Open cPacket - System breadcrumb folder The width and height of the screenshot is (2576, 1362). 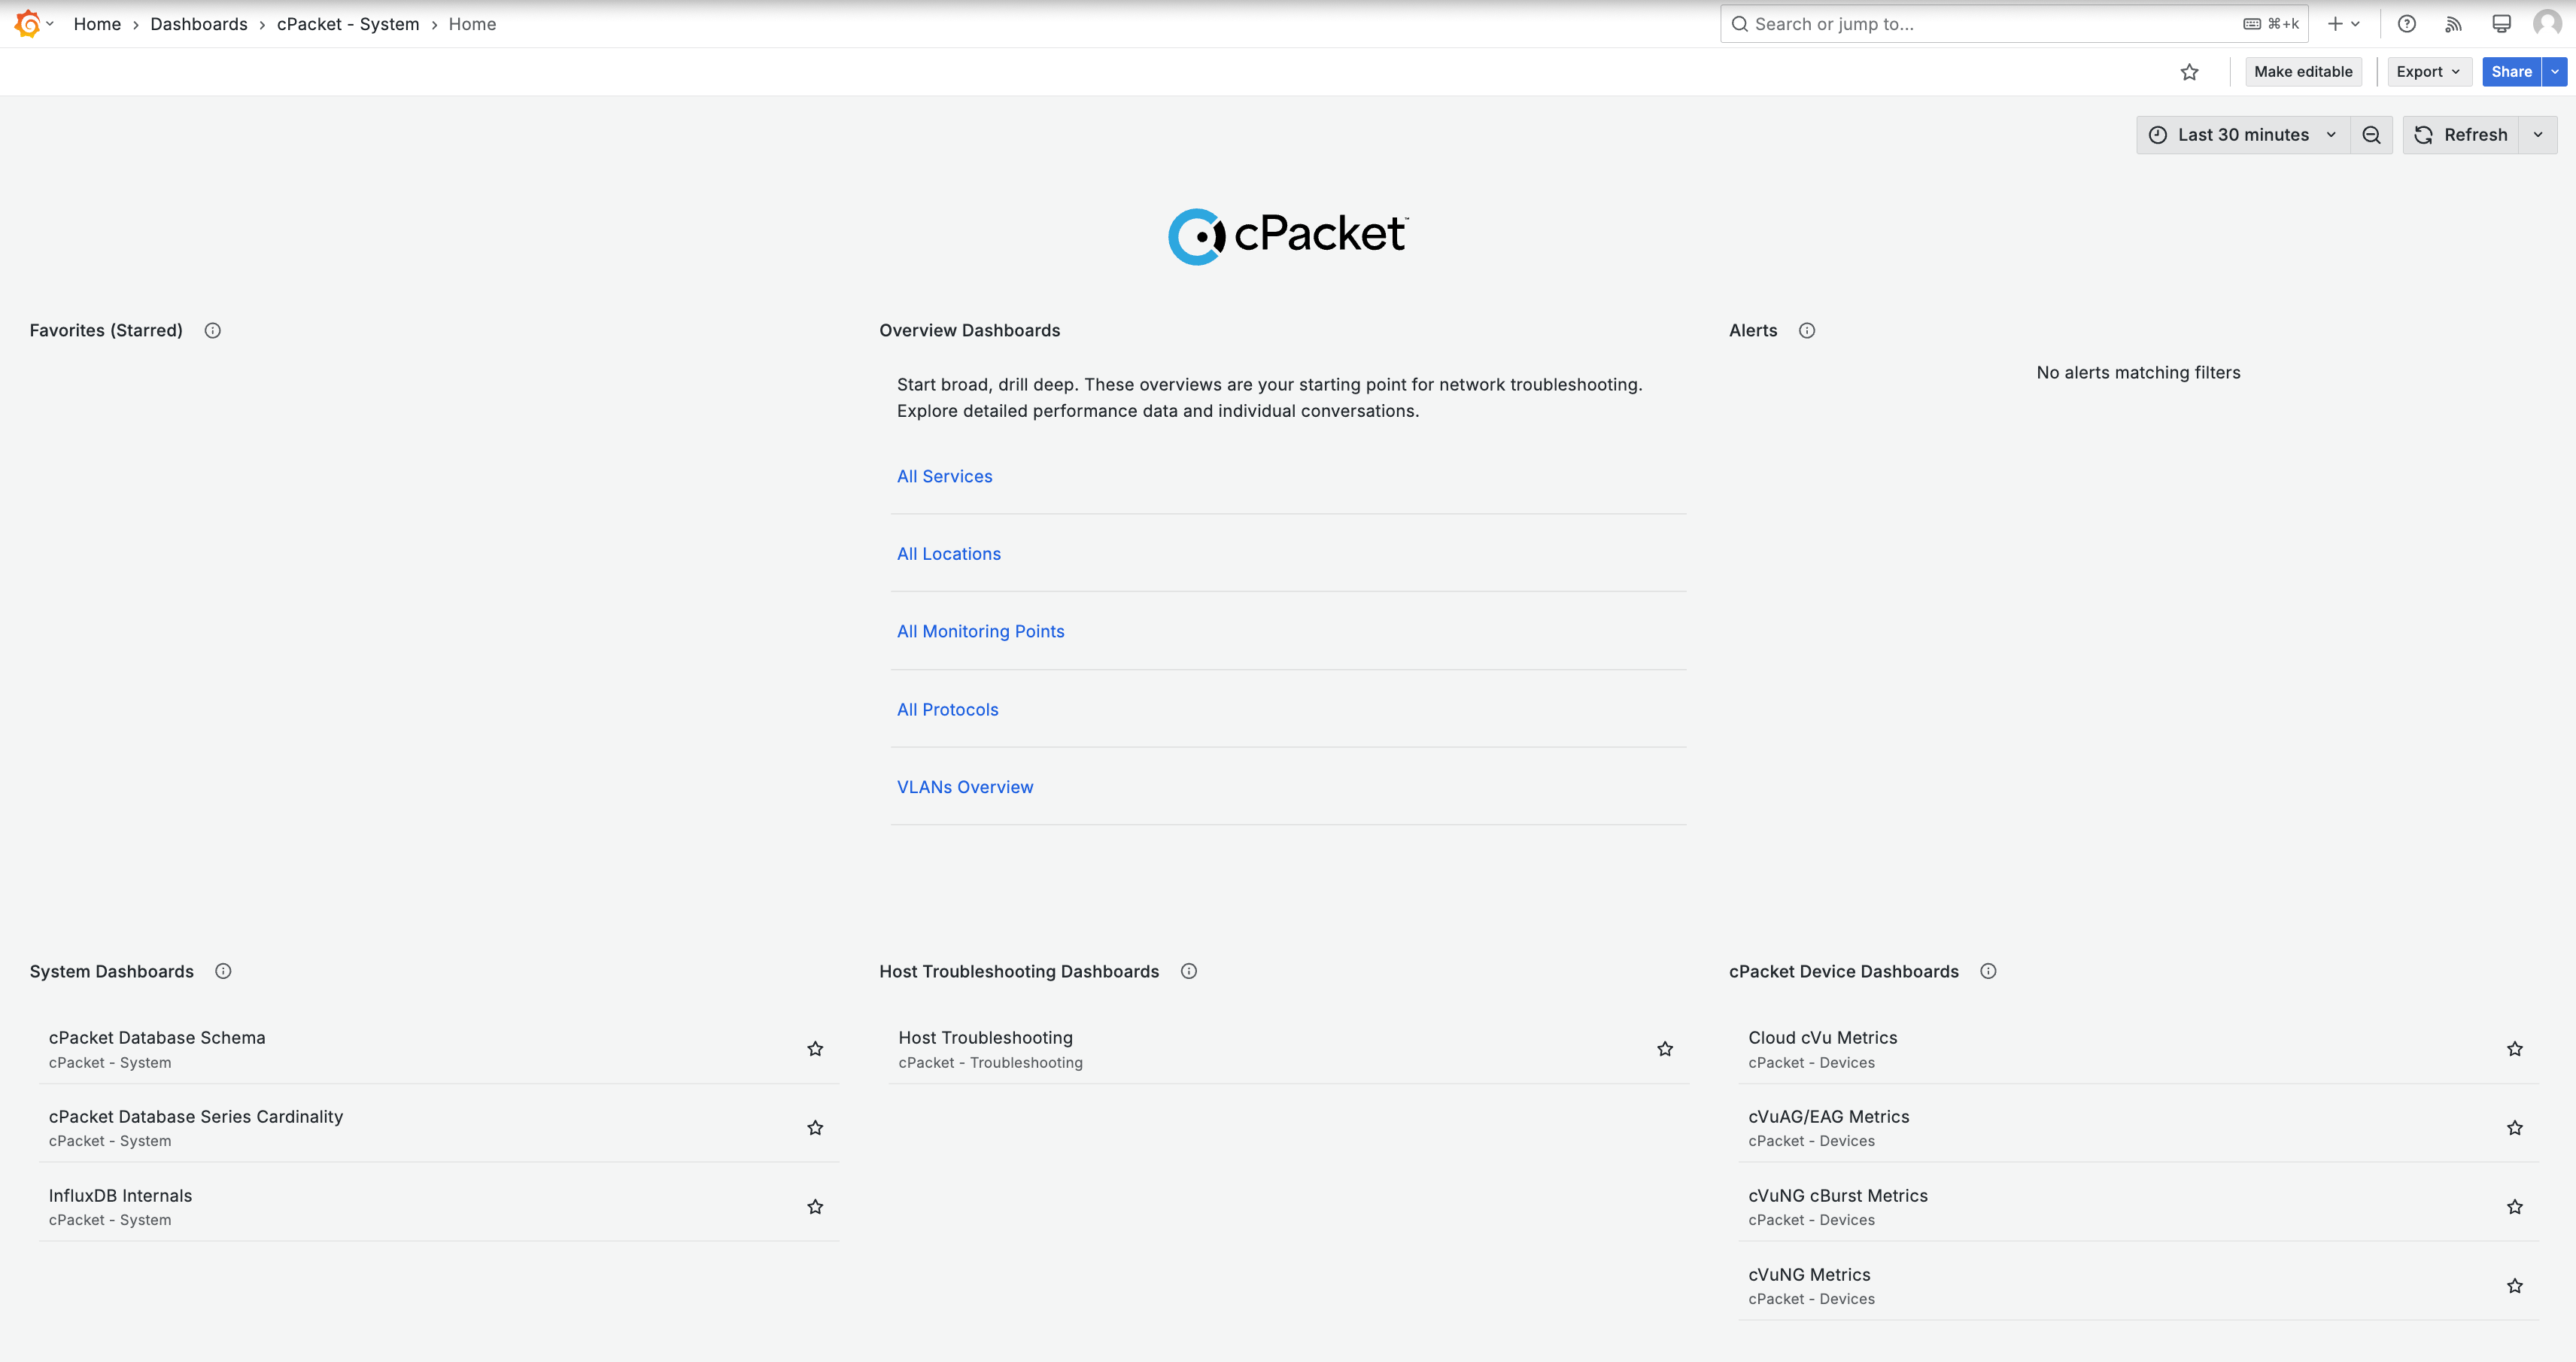coord(348,24)
